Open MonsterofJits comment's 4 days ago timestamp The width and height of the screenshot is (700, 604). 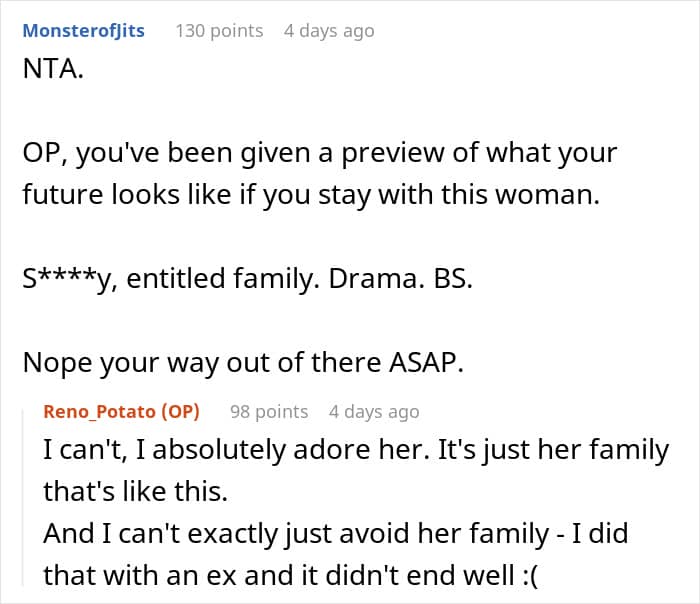click(x=329, y=31)
